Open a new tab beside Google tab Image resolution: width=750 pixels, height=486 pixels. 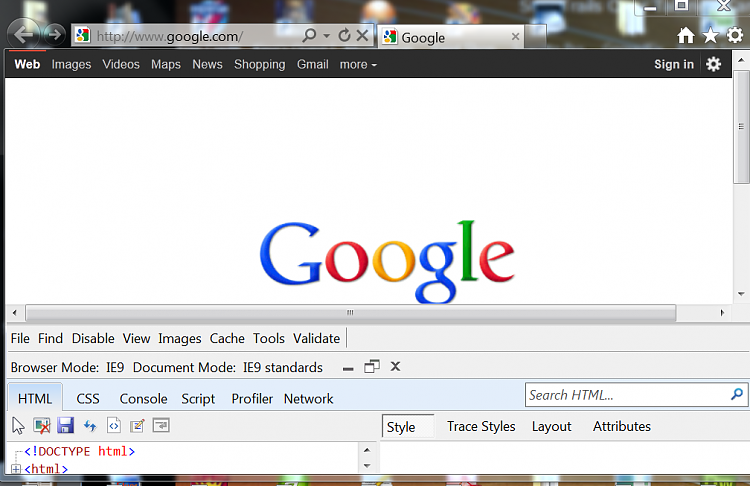535,36
